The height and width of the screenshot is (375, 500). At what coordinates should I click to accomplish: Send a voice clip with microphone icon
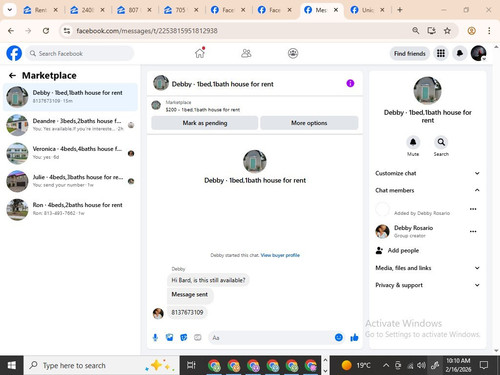155,338
